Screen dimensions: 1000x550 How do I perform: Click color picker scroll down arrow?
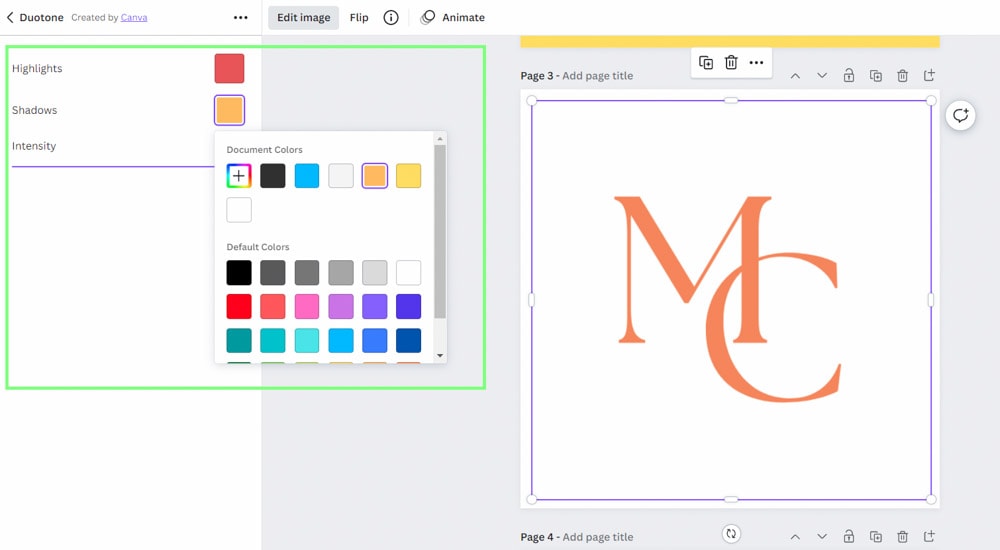(x=440, y=356)
